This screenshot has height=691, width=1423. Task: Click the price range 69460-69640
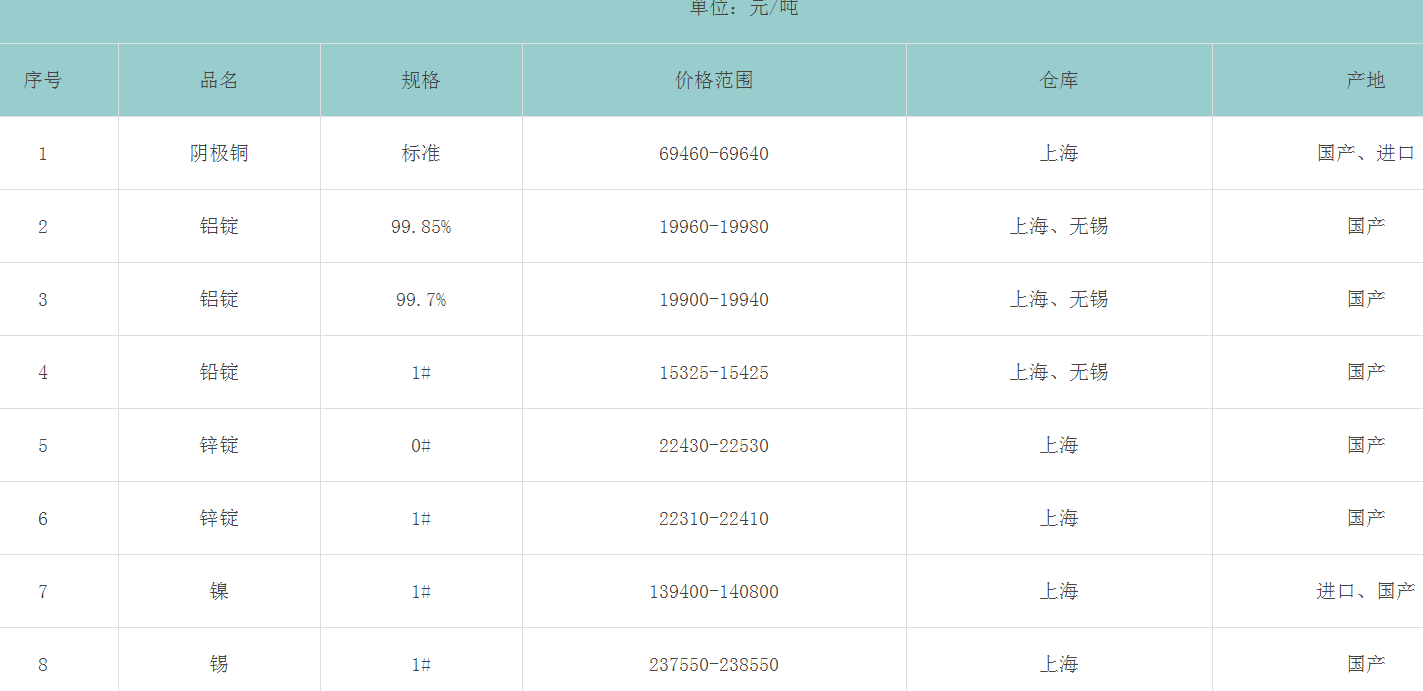[714, 154]
